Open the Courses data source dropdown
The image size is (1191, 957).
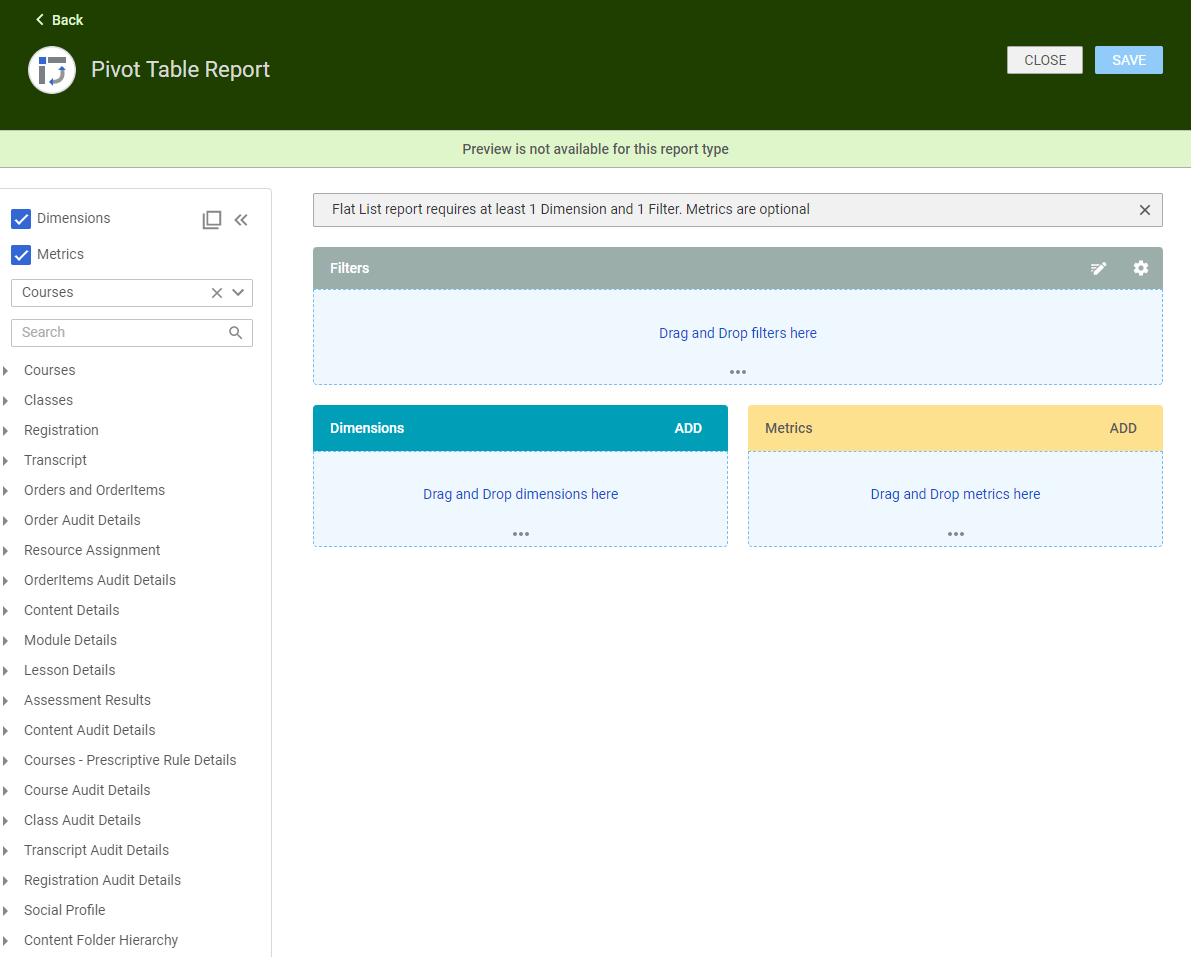(x=238, y=292)
